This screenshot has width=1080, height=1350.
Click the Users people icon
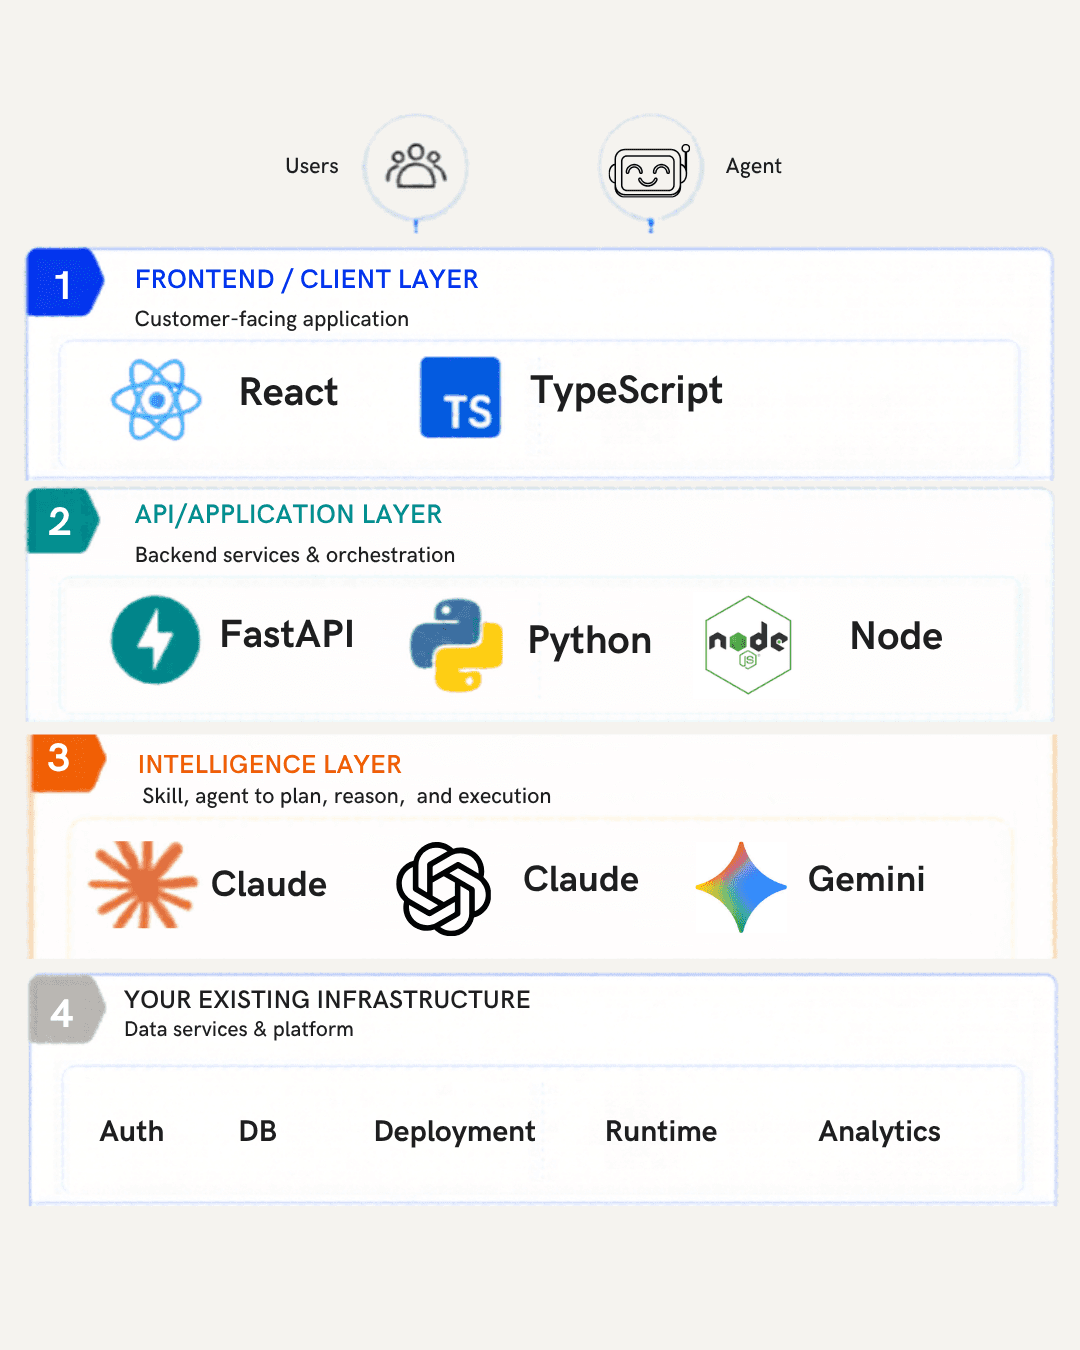(416, 166)
